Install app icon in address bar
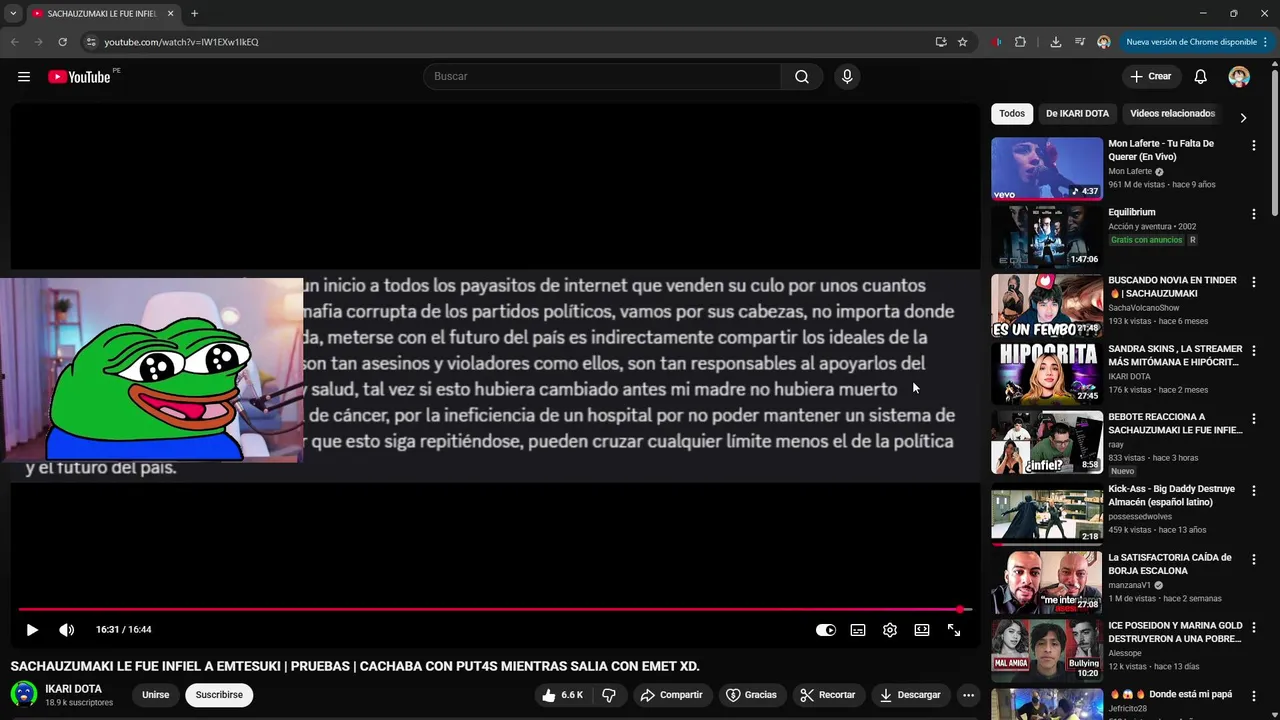The image size is (1280, 720). [941, 42]
